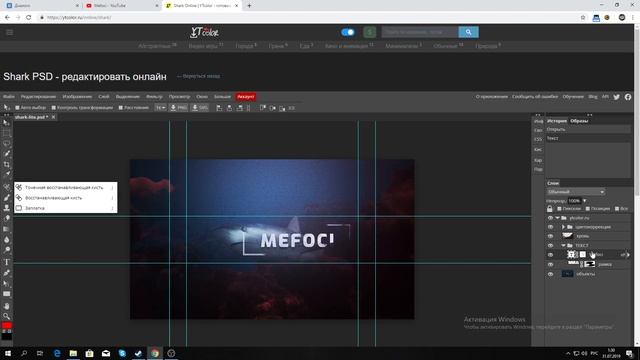This screenshot has height=360, width=640.
Task: Expand the цветокоррекция folder arrow
Action: (x=564, y=227)
